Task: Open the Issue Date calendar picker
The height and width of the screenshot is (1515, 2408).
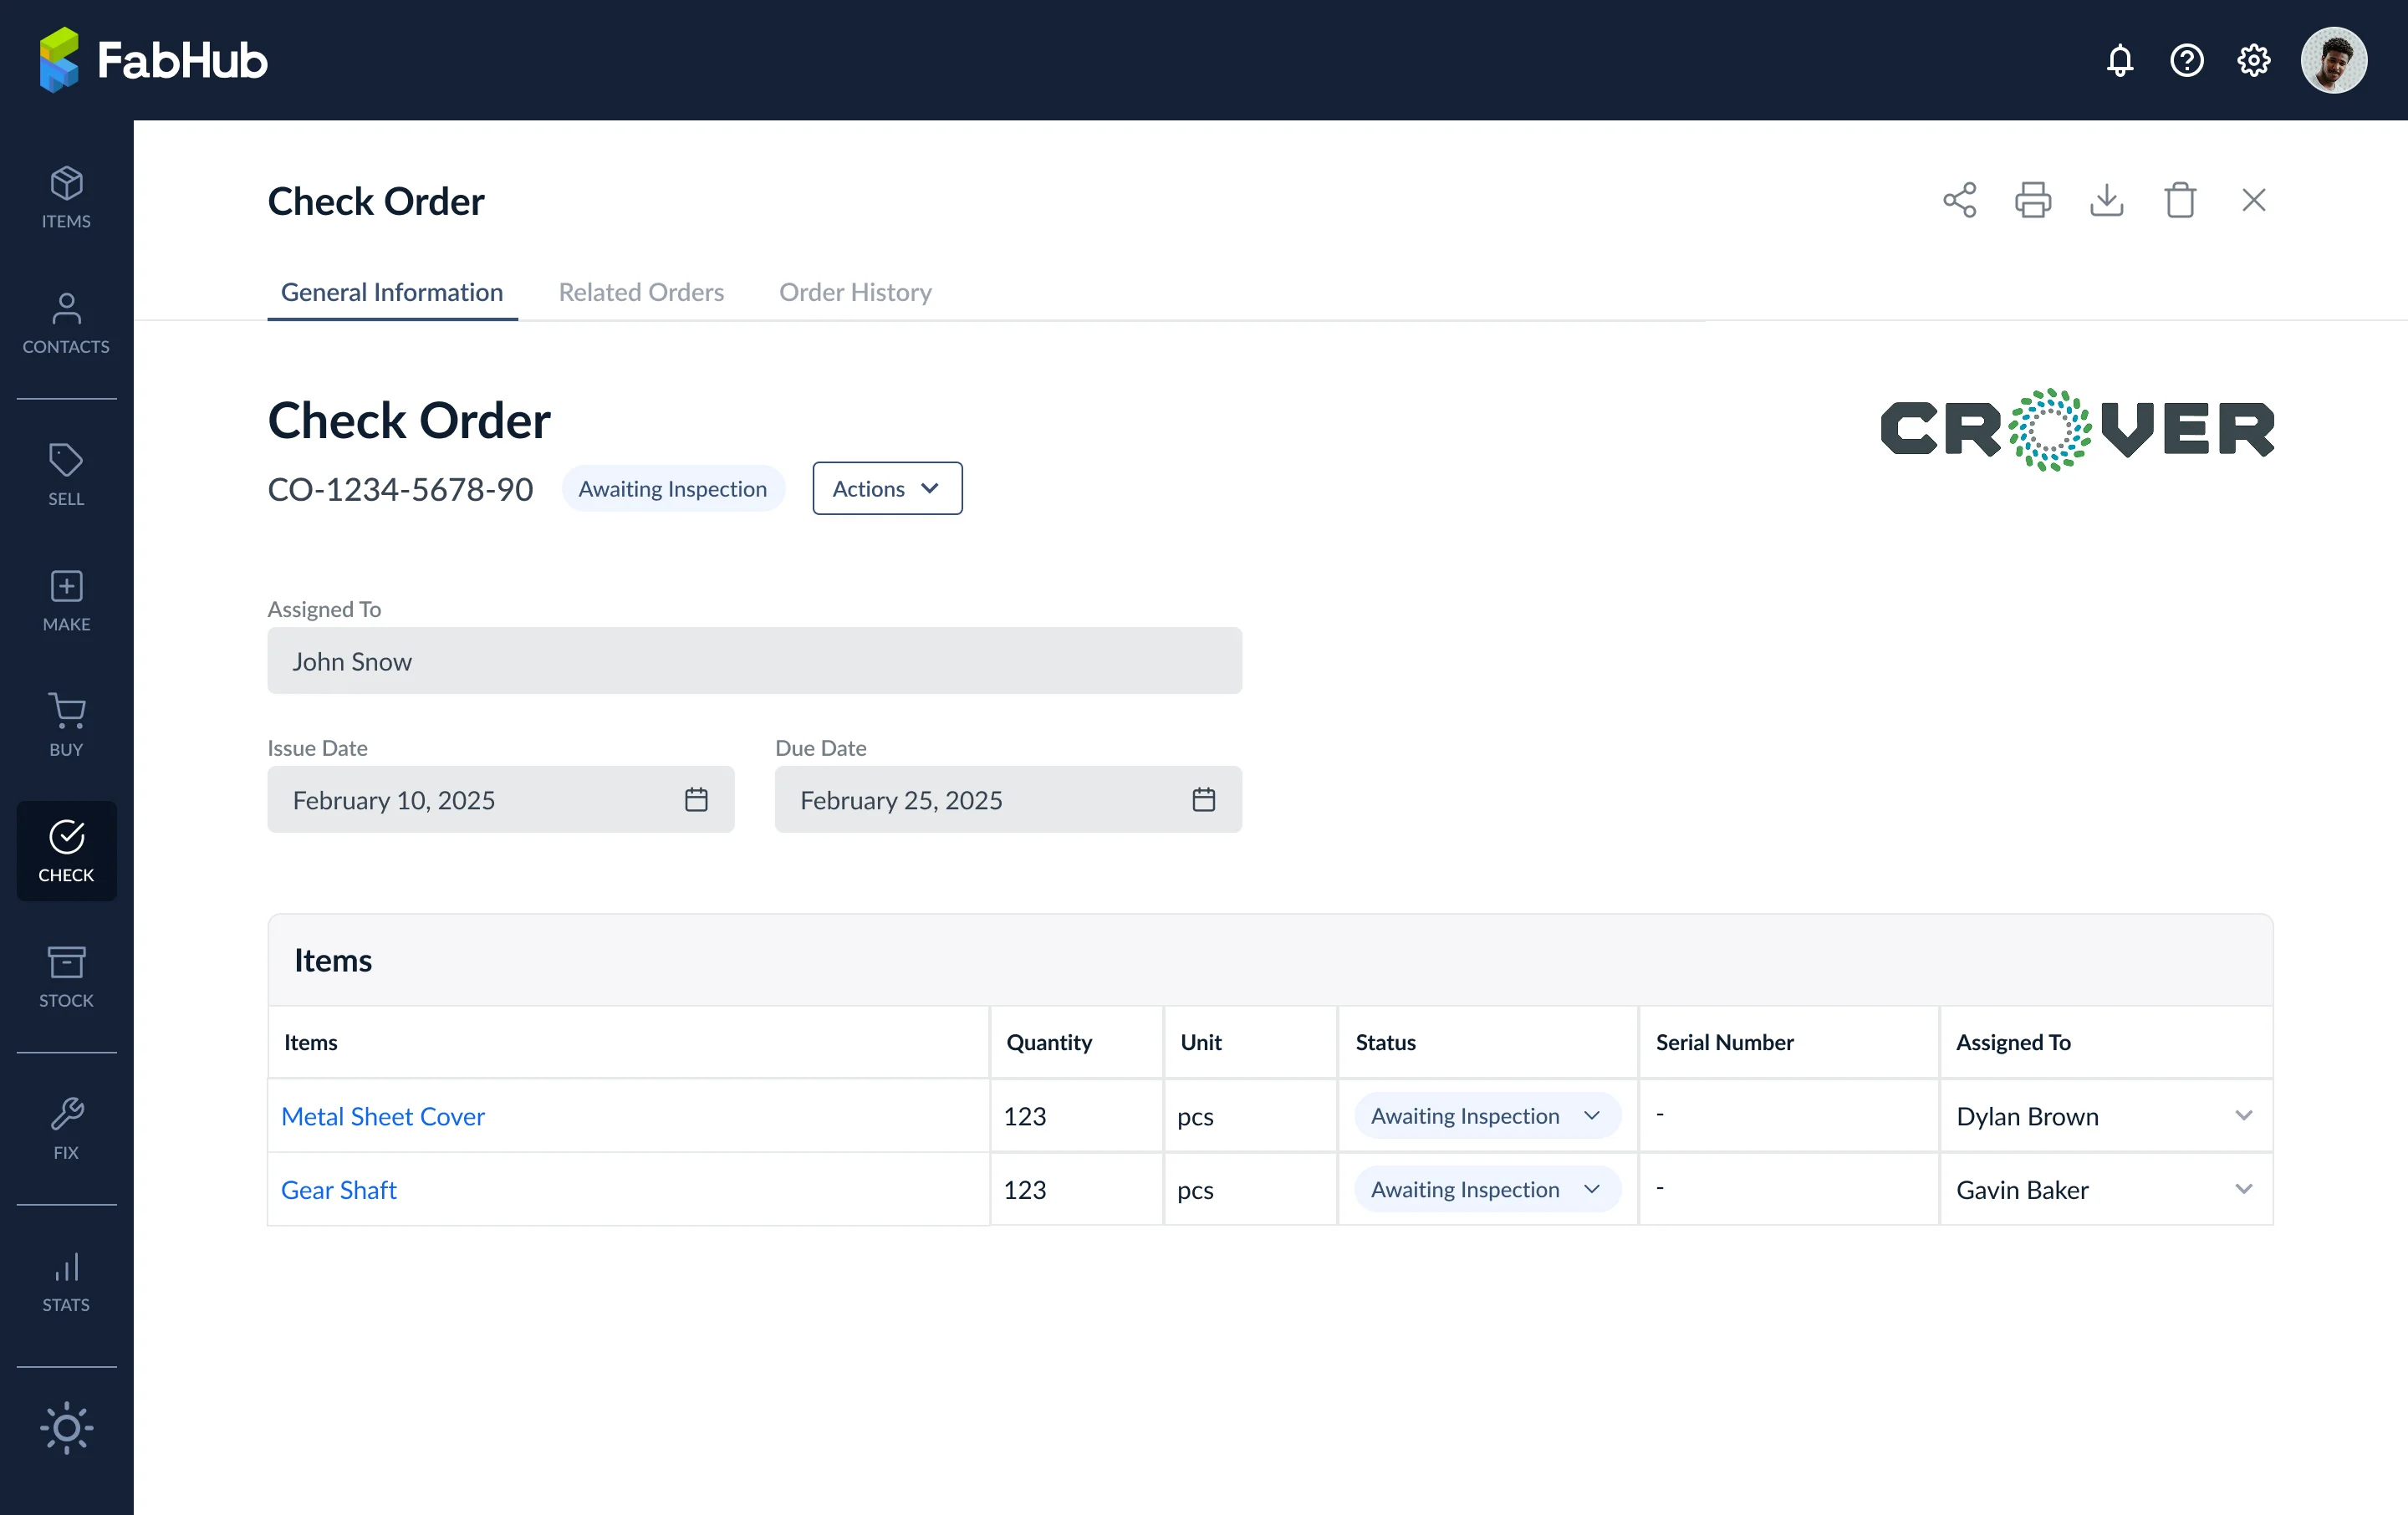Action: tap(696, 800)
